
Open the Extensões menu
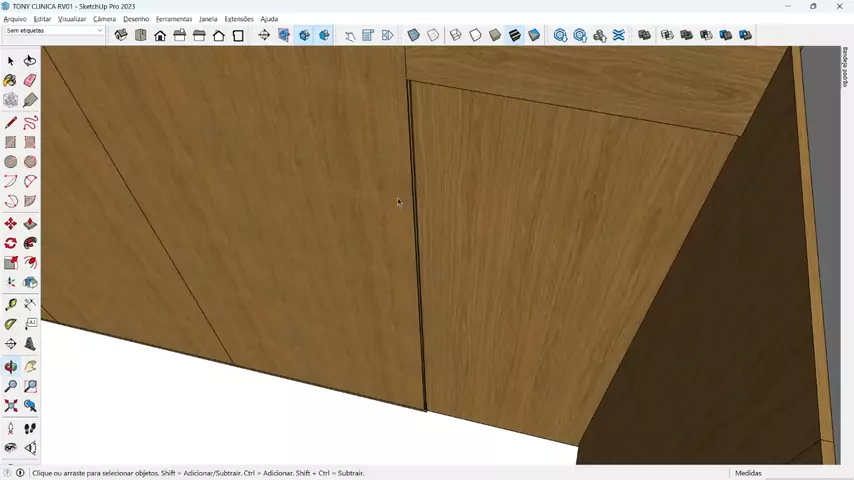coord(239,19)
